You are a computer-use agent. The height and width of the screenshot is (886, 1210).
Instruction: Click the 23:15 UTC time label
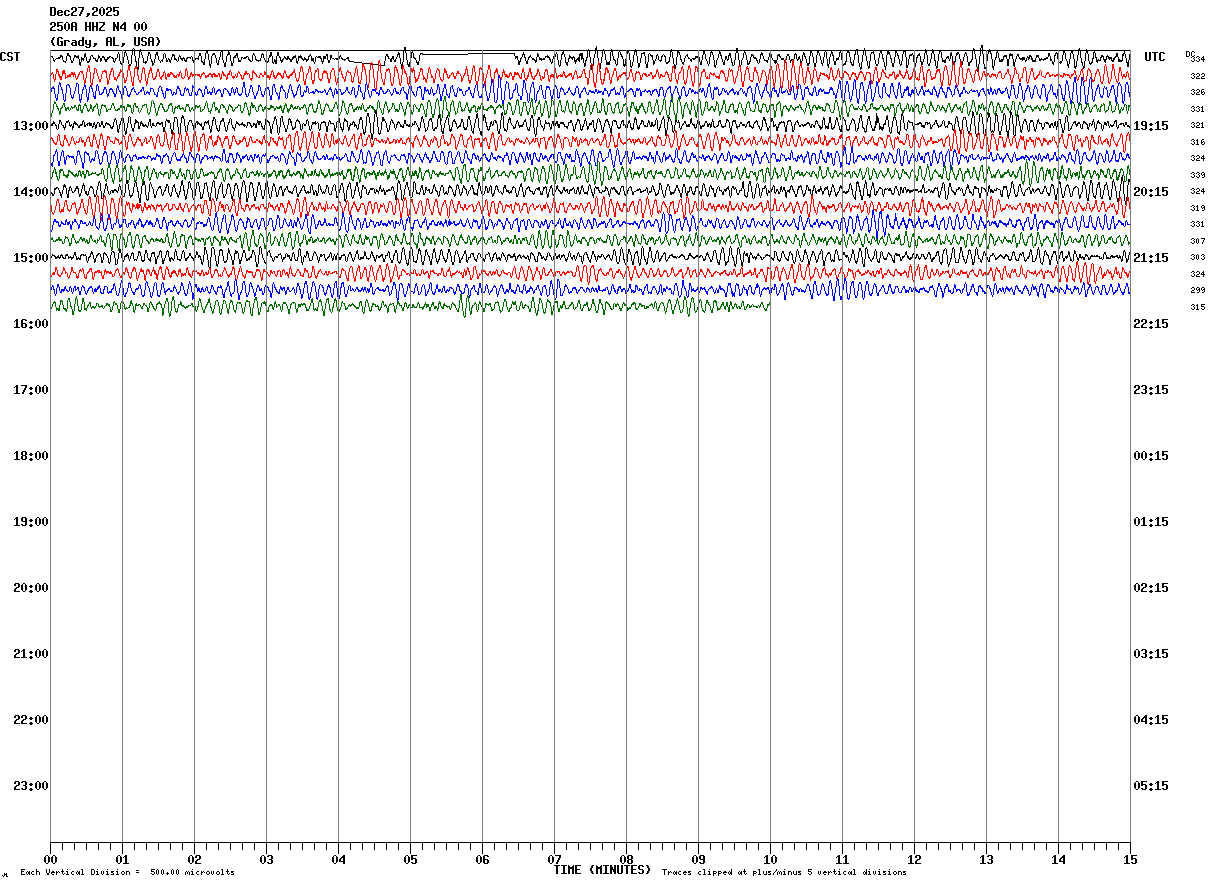[x=1151, y=390]
